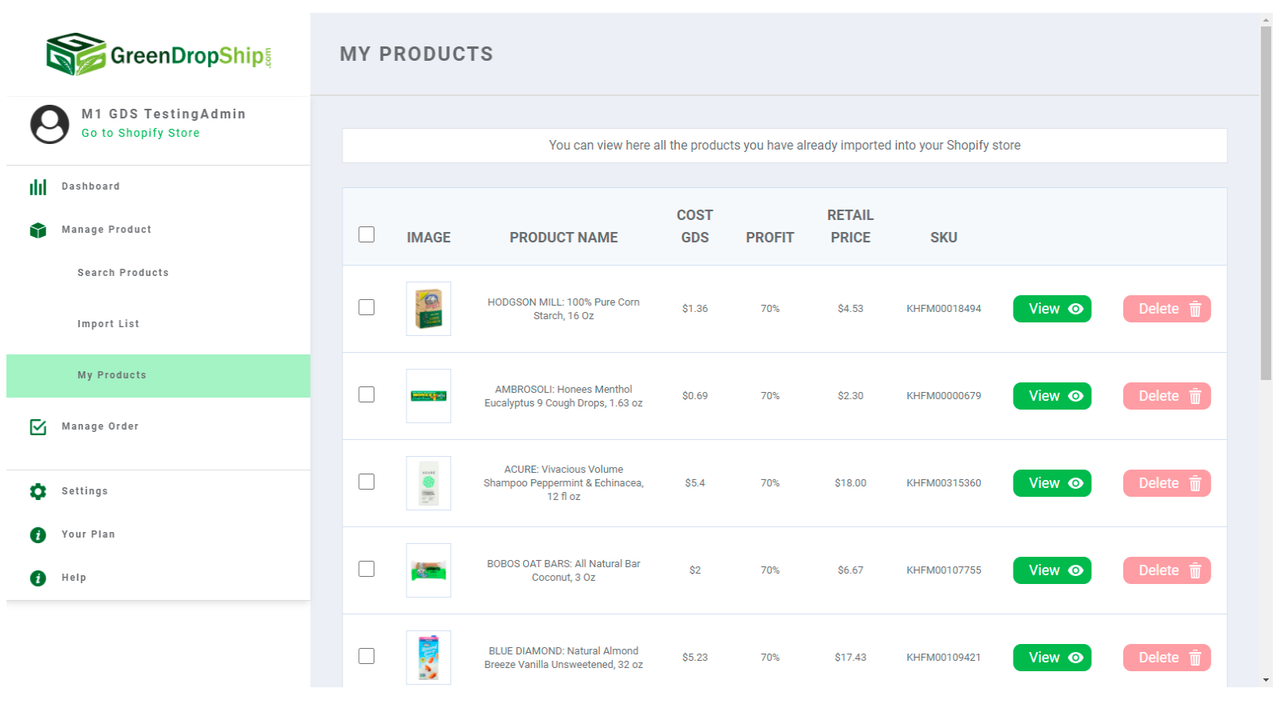The width and height of the screenshot is (1280, 720).
Task: Toggle the select-all checkbox in the table header
Action: pos(366,233)
